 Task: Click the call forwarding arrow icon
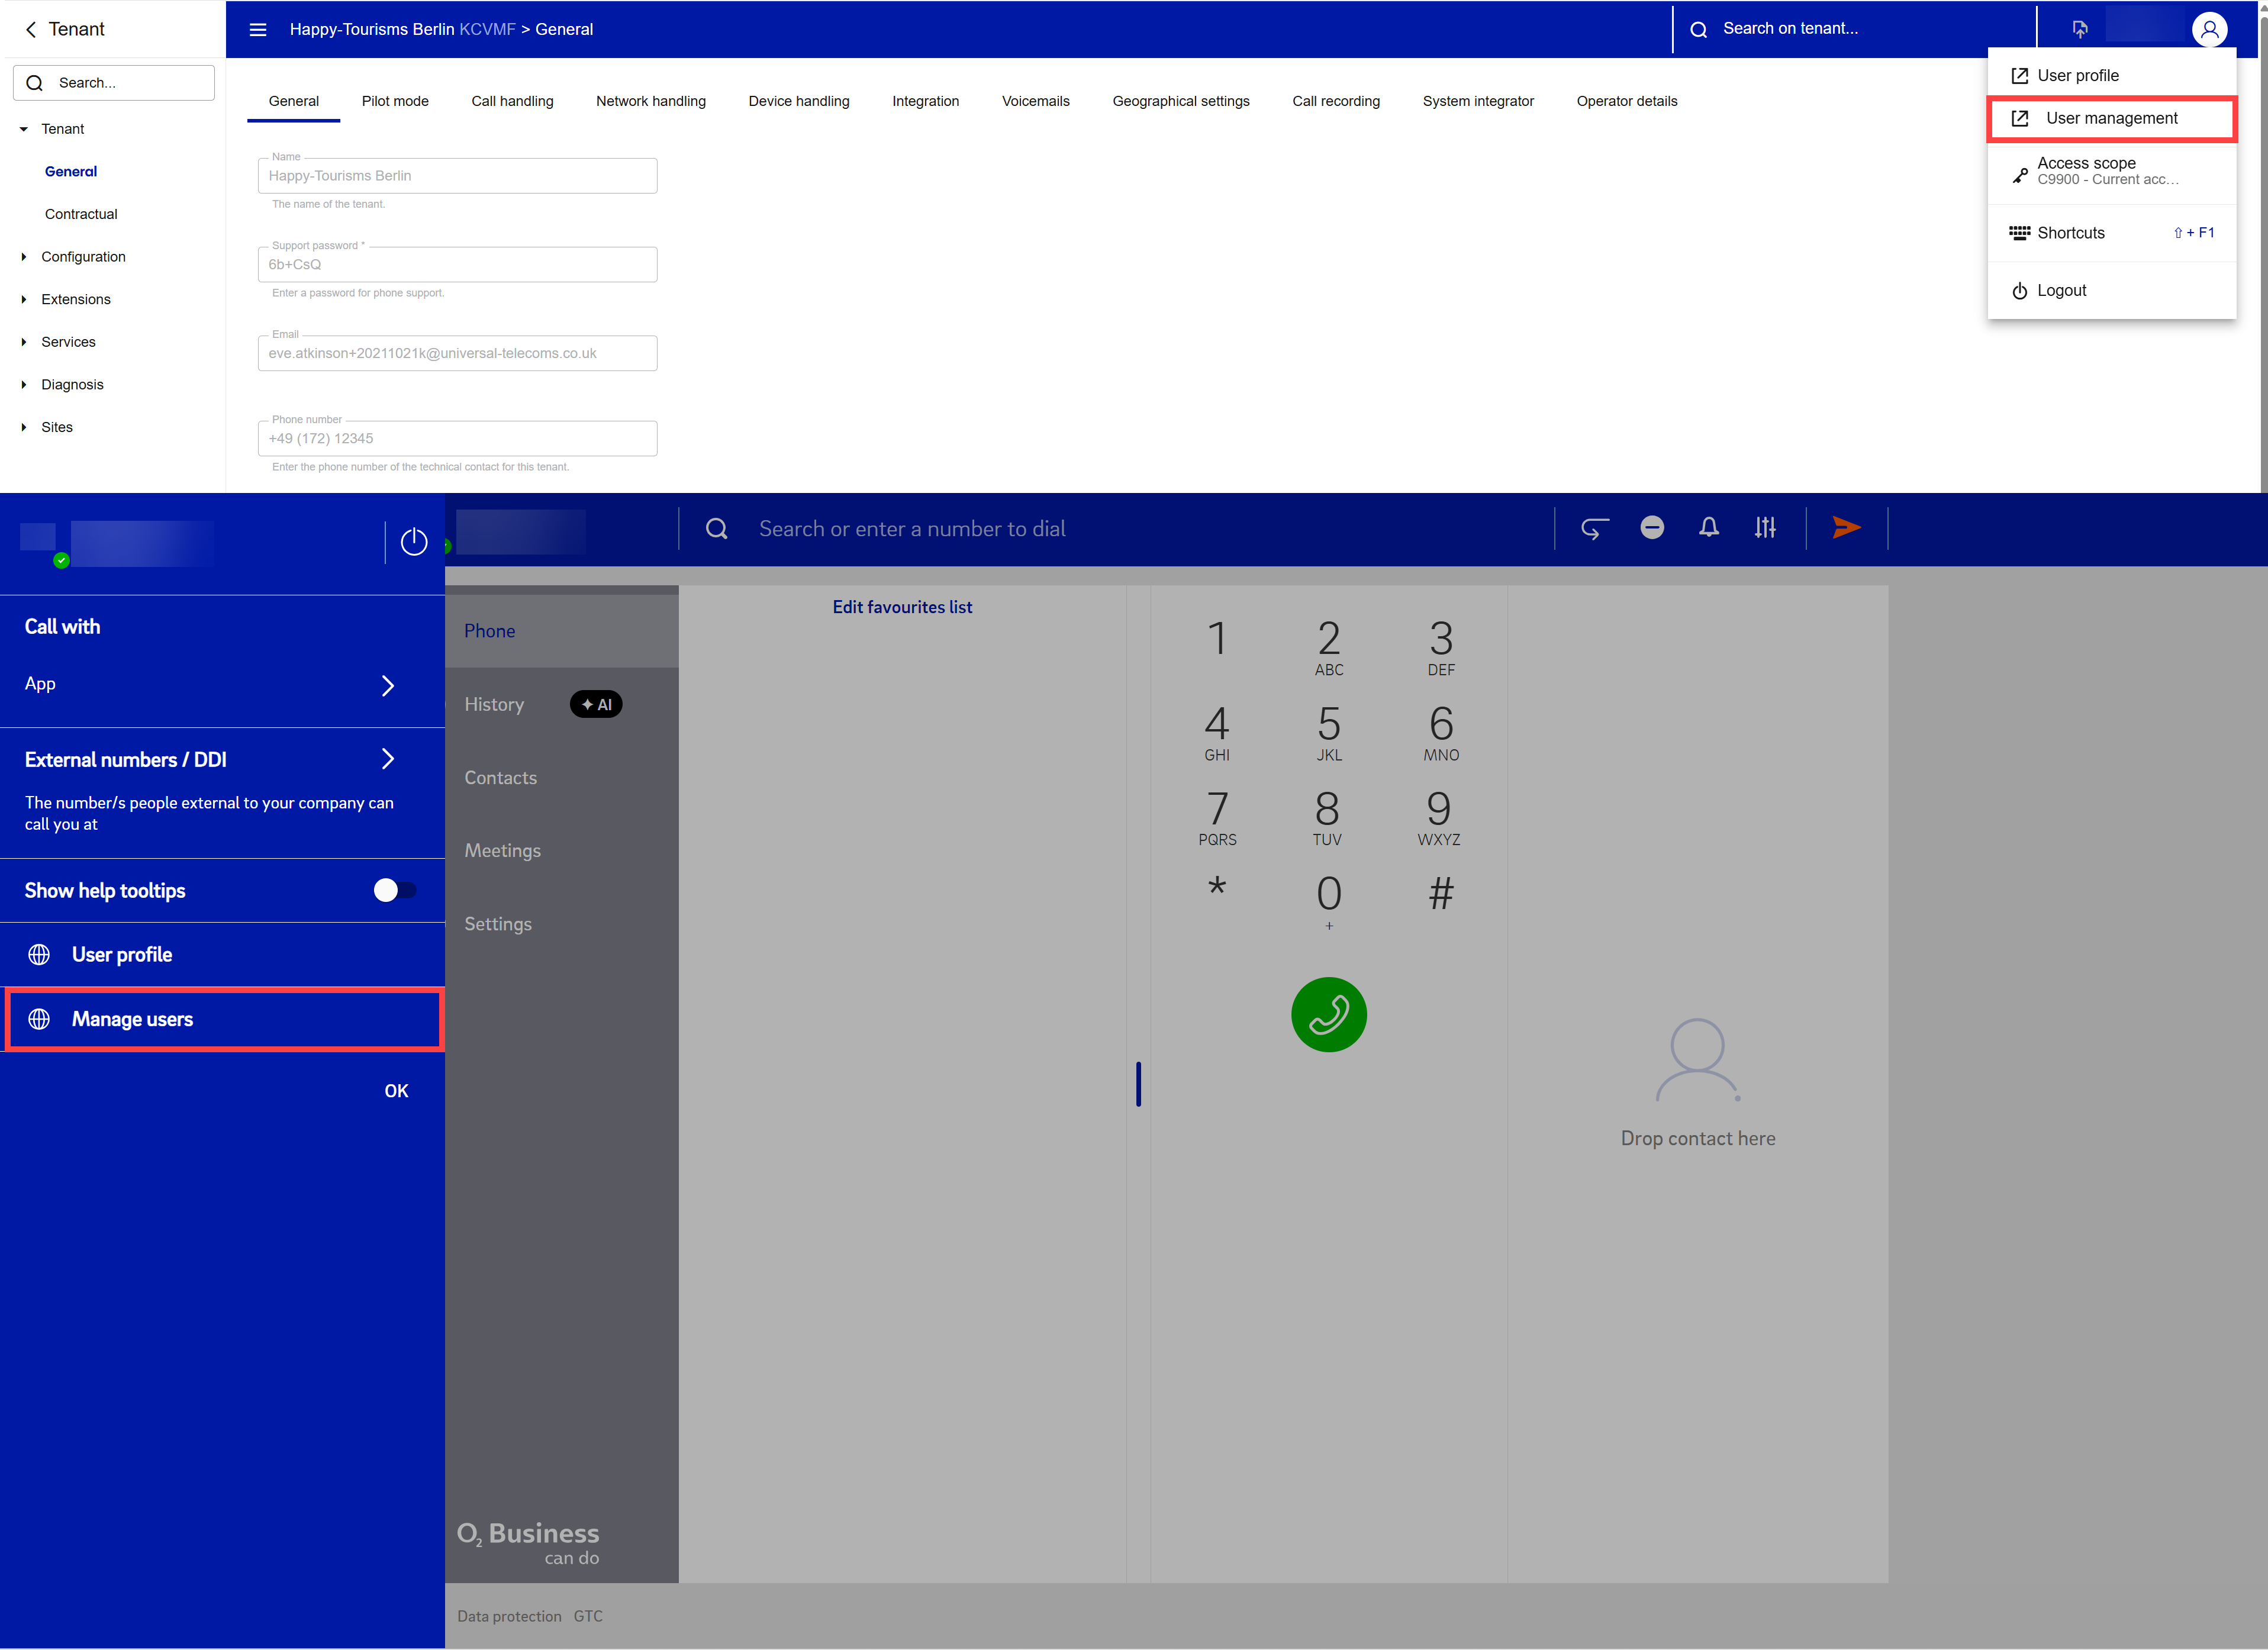pyautogui.click(x=1594, y=527)
